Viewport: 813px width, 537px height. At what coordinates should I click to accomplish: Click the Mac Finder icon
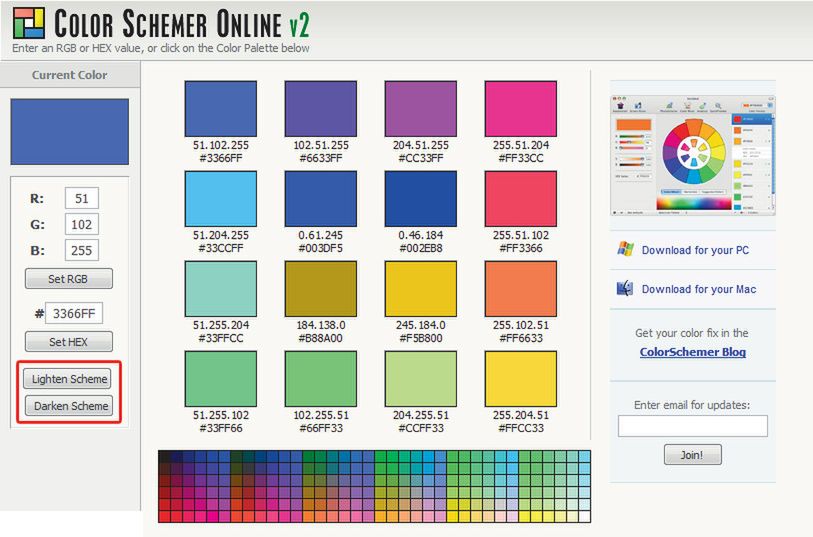tap(625, 288)
